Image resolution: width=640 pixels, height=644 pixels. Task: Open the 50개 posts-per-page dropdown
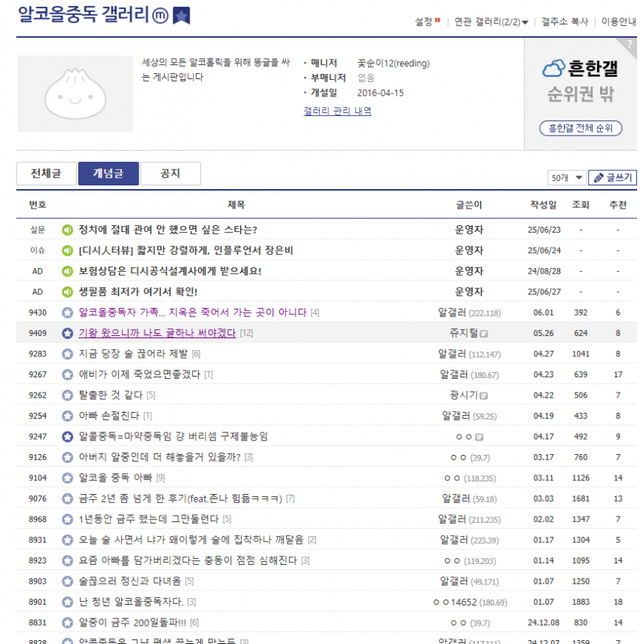pos(565,177)
